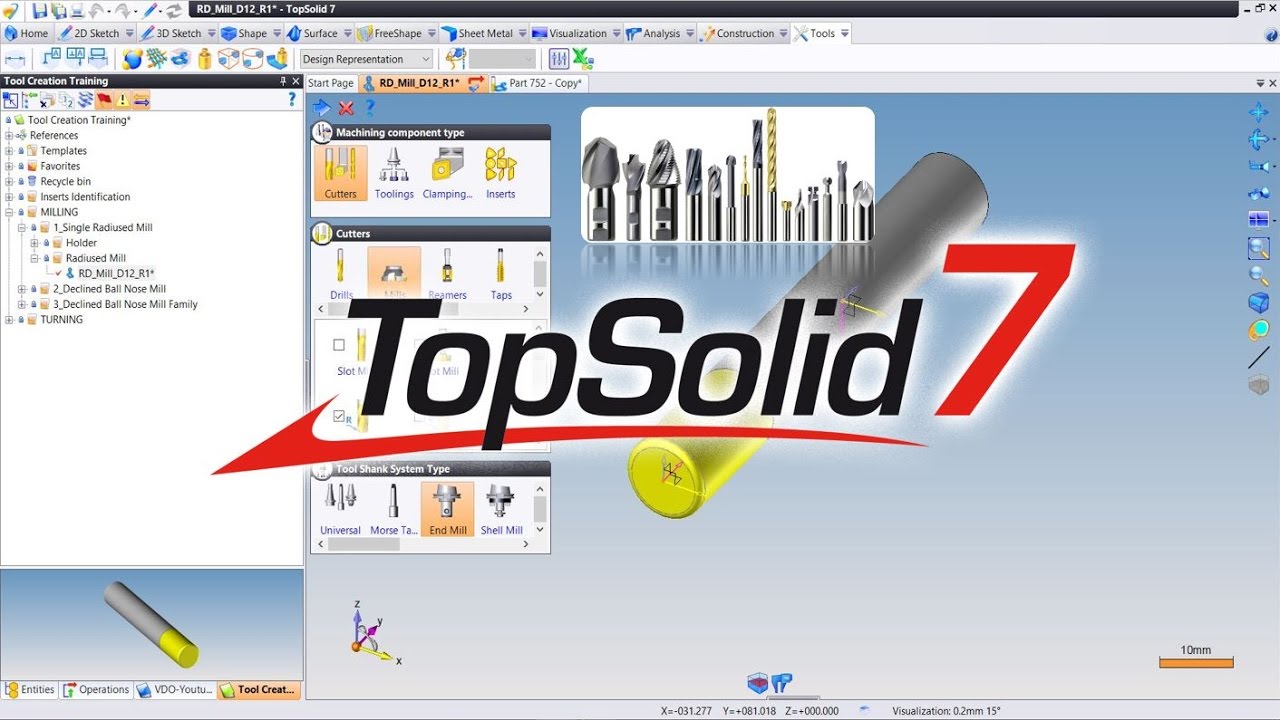Viewport: 1280px width, 720px height.
Task: Click the Excel export toolbar icon
Action: [583, 59]
